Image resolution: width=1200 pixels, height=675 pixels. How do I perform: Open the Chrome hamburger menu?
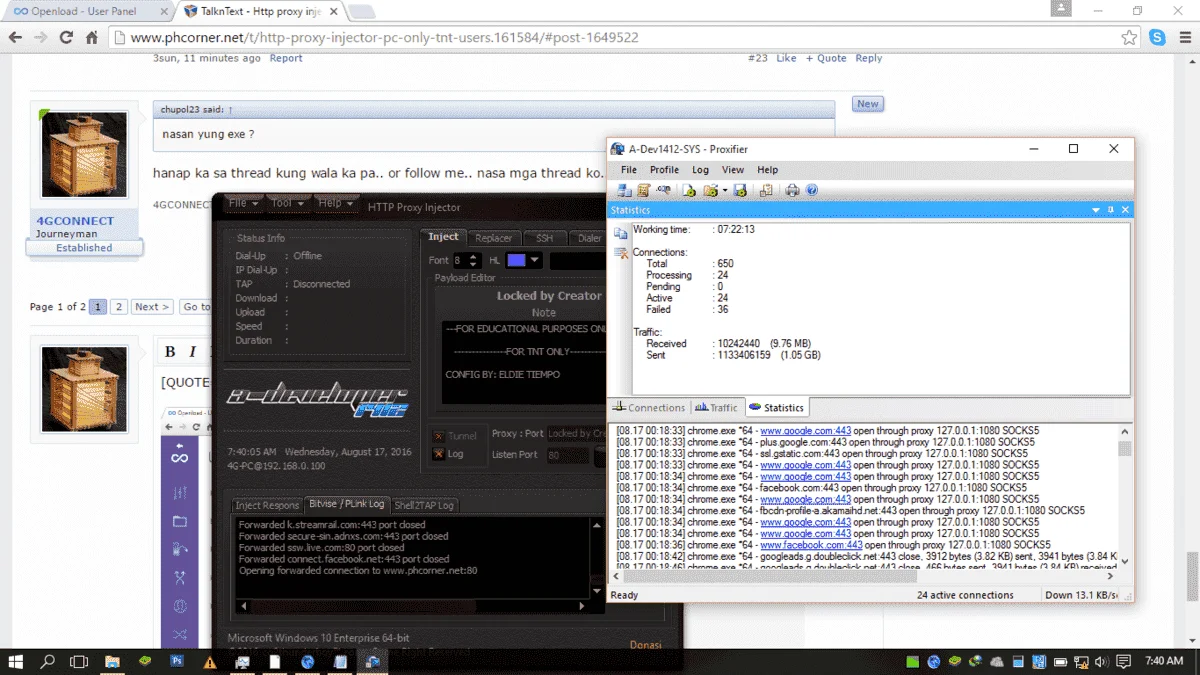(1184, 38)
